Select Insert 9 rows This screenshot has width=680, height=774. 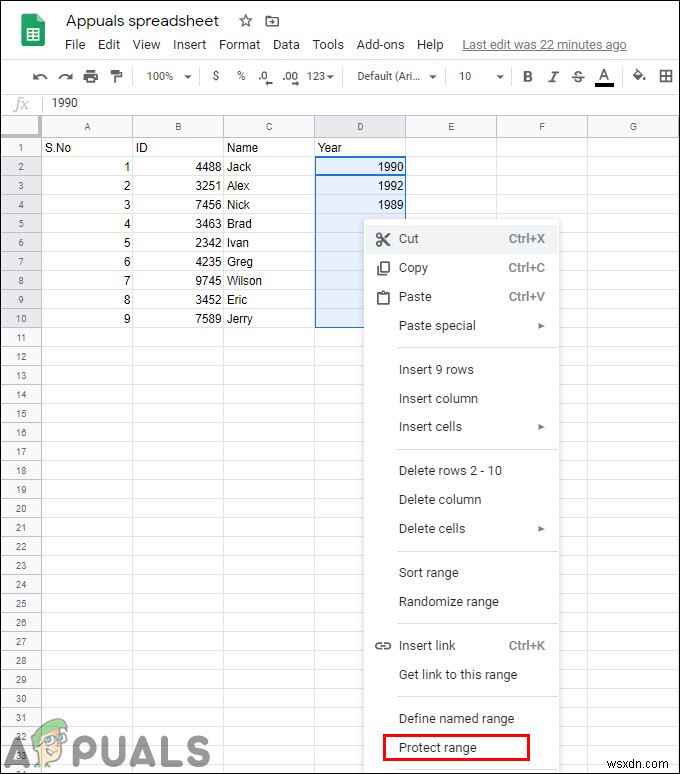click(461, 370)
